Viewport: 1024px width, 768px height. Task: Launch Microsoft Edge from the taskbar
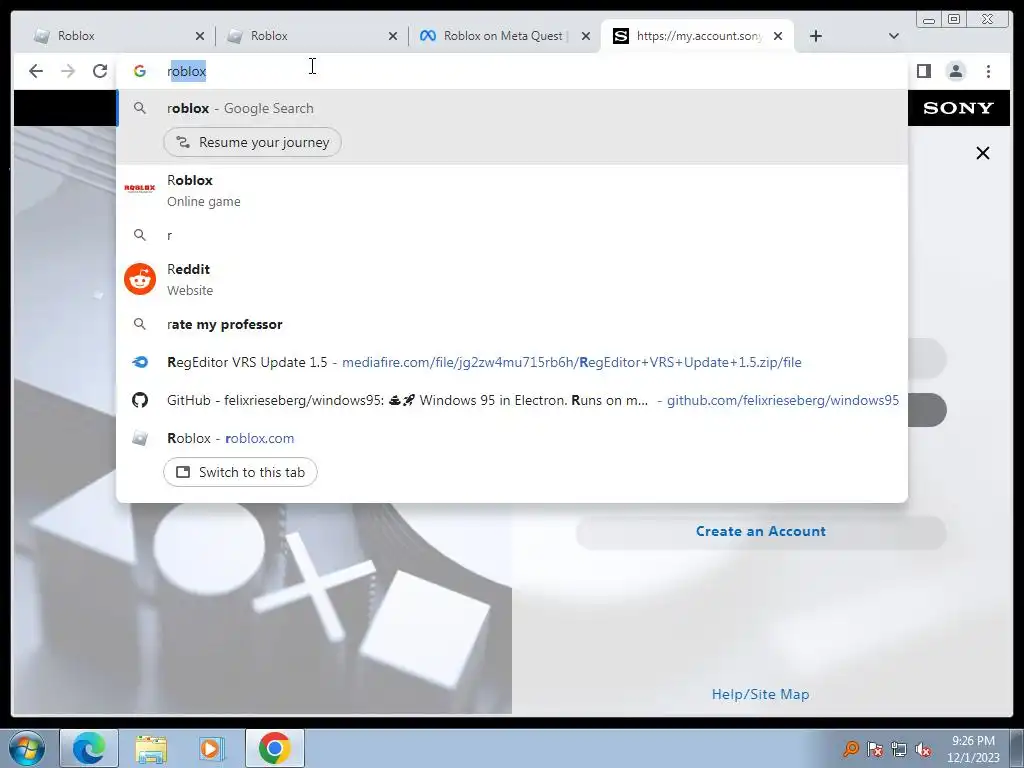(x=89, y=748)
